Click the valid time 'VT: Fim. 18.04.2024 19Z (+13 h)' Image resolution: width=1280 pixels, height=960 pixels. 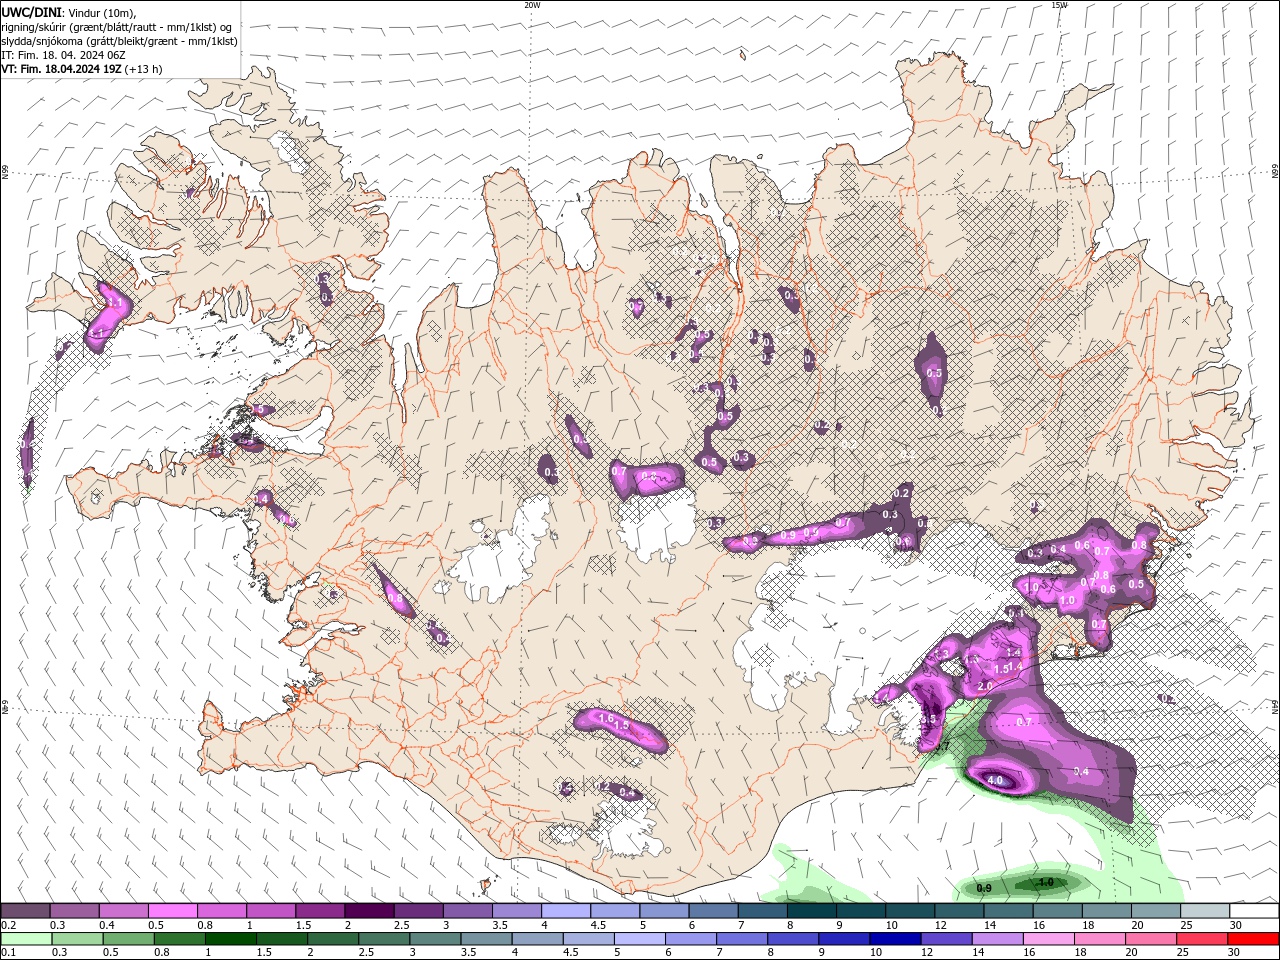click(82, 69)
